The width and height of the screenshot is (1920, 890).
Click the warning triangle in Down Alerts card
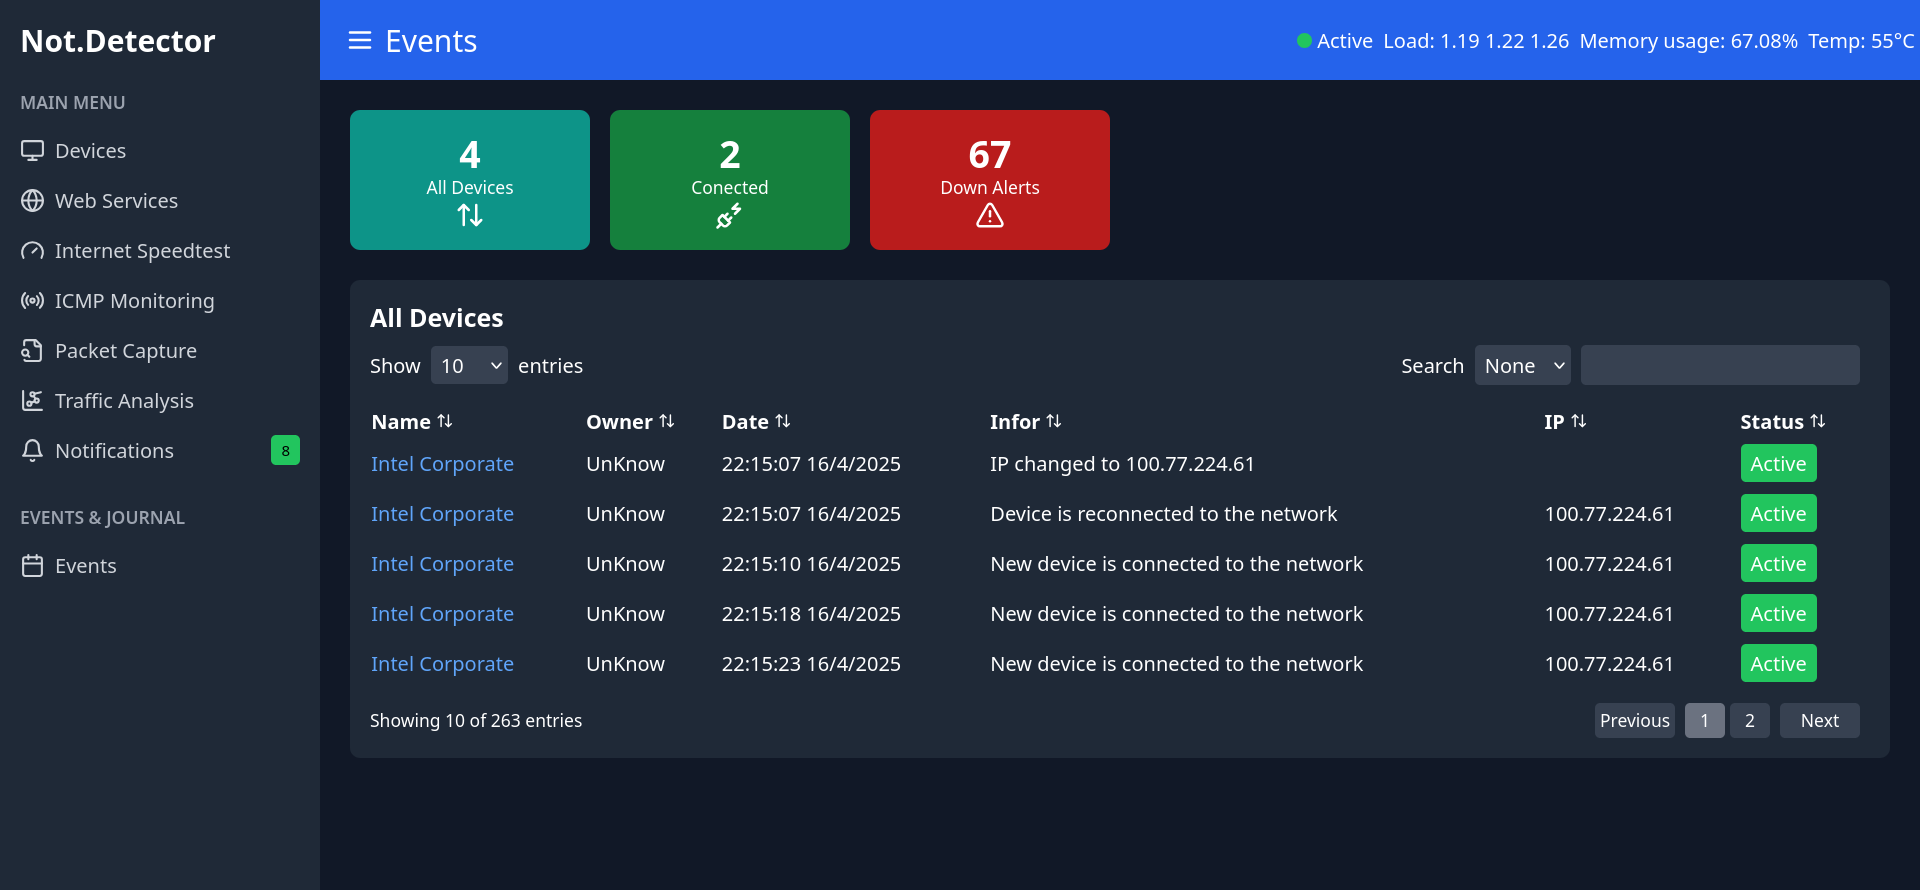pos(990,215)
